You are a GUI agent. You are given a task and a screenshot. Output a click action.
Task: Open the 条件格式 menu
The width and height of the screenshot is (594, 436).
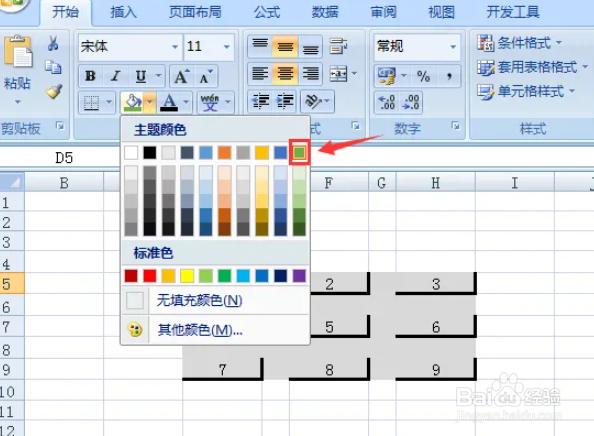tap(519, 43)
